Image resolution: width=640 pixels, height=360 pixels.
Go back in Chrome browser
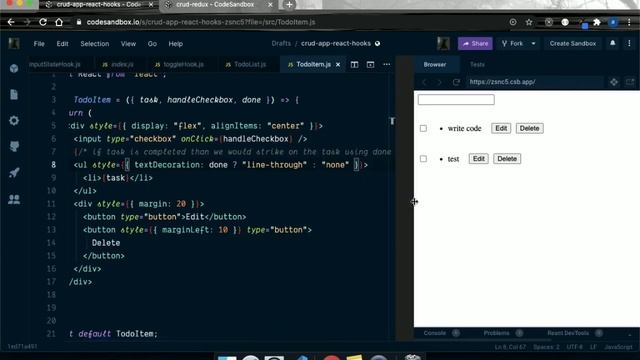pos(11,22)
